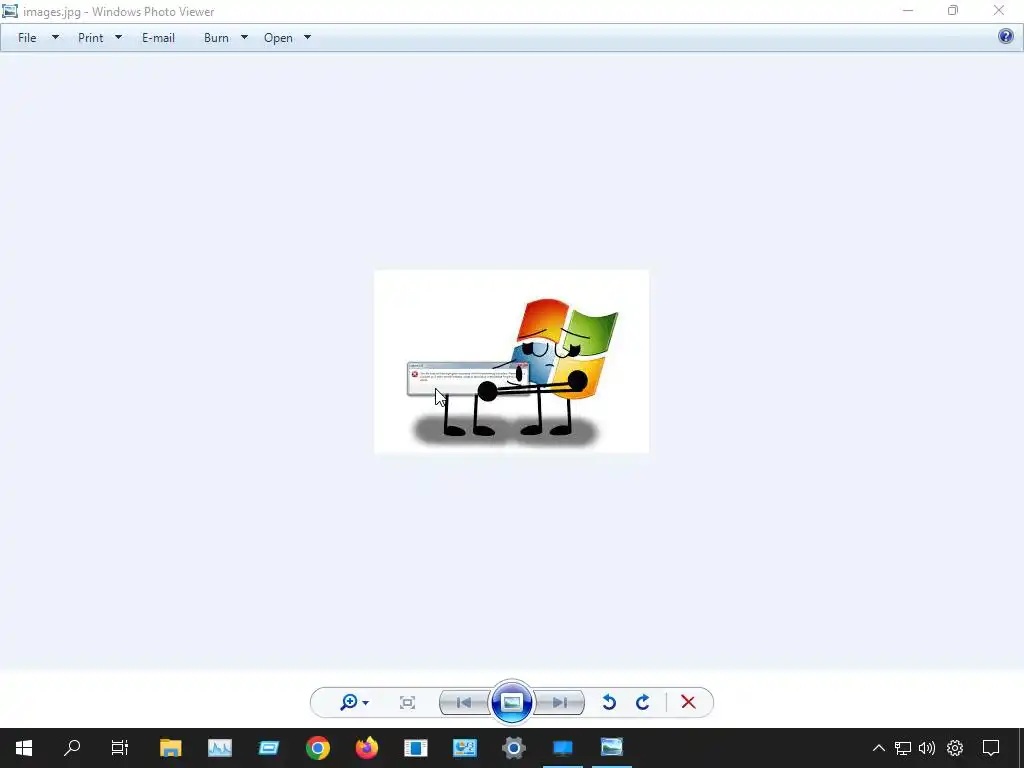Viewport: 1024px width, 768px height.
Task: Expand the Burn dropdown arrow
Action: (244, 37)
